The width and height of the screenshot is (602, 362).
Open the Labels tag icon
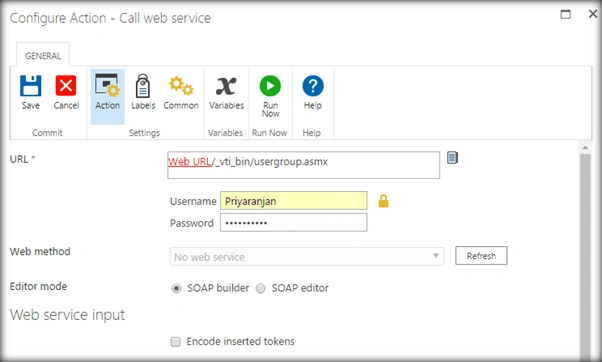point(143,85)
